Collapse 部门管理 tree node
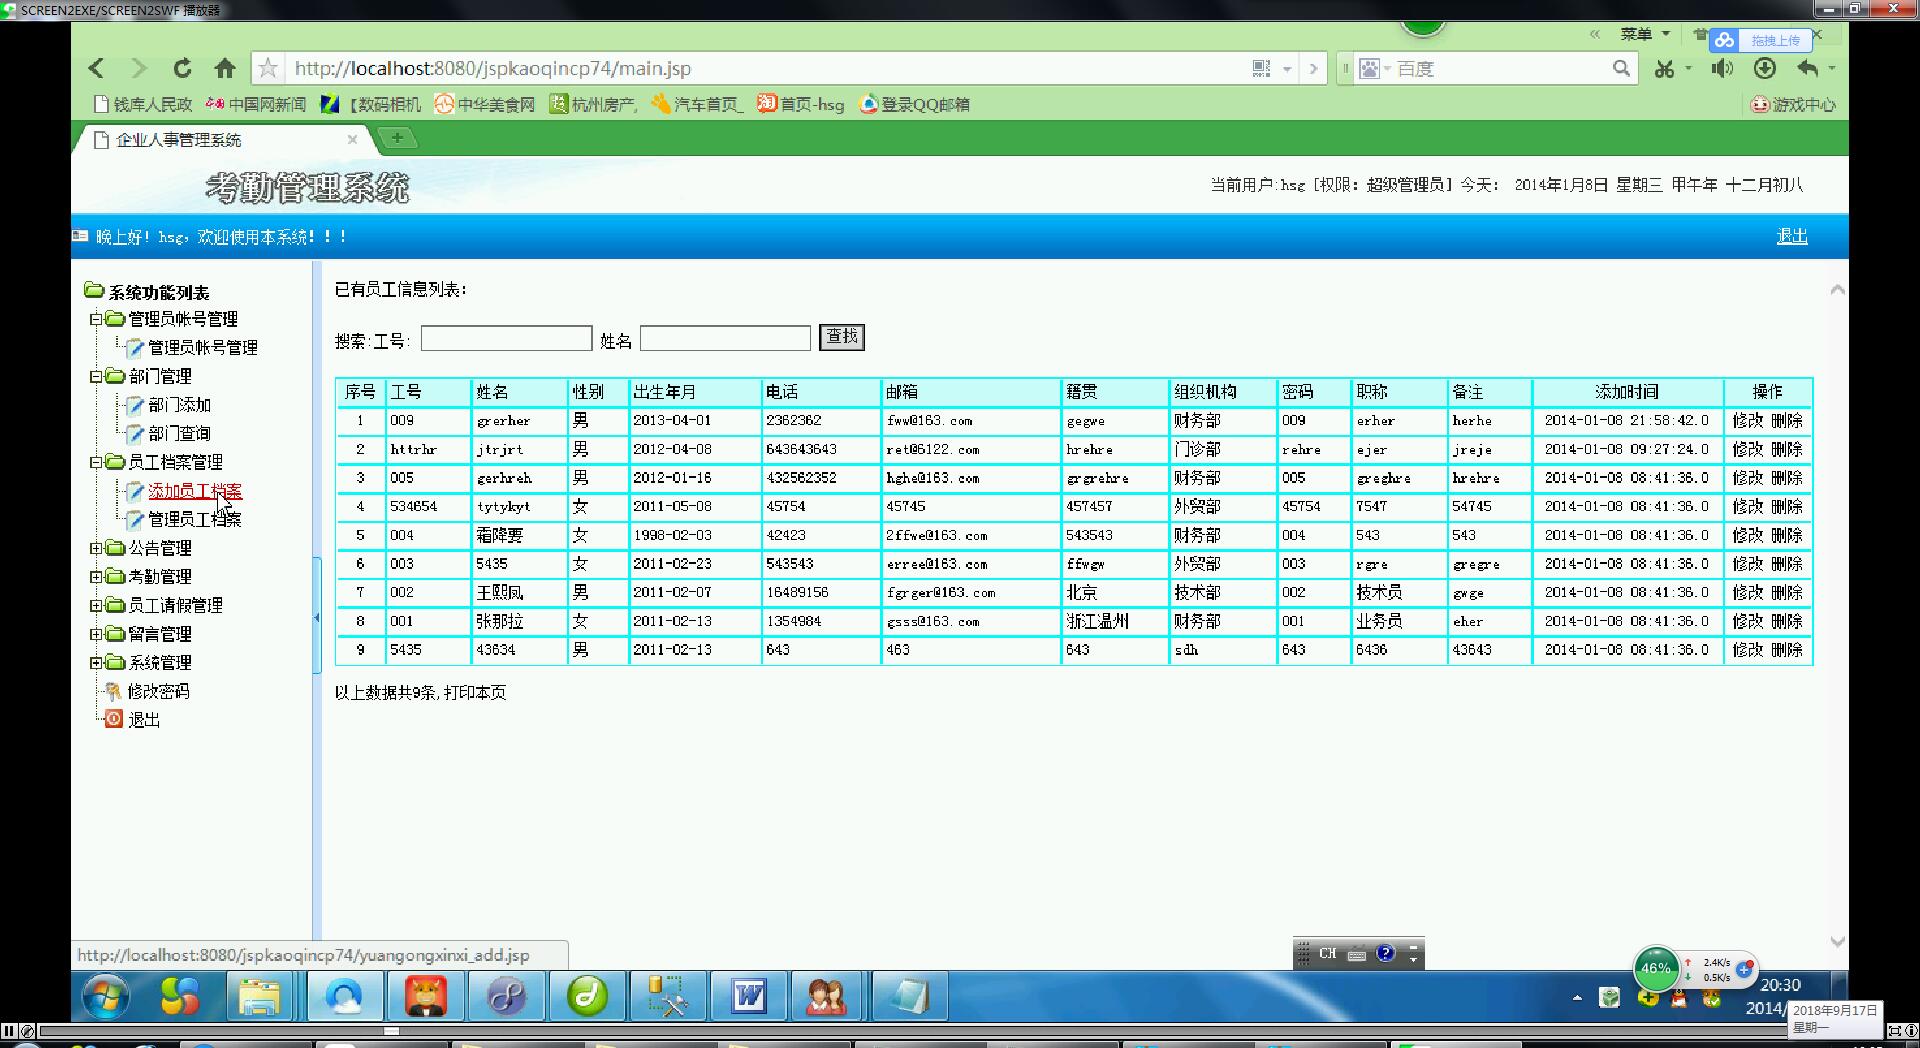The width and height of the screenshot is (1920, 1048). tap(96, 376)
